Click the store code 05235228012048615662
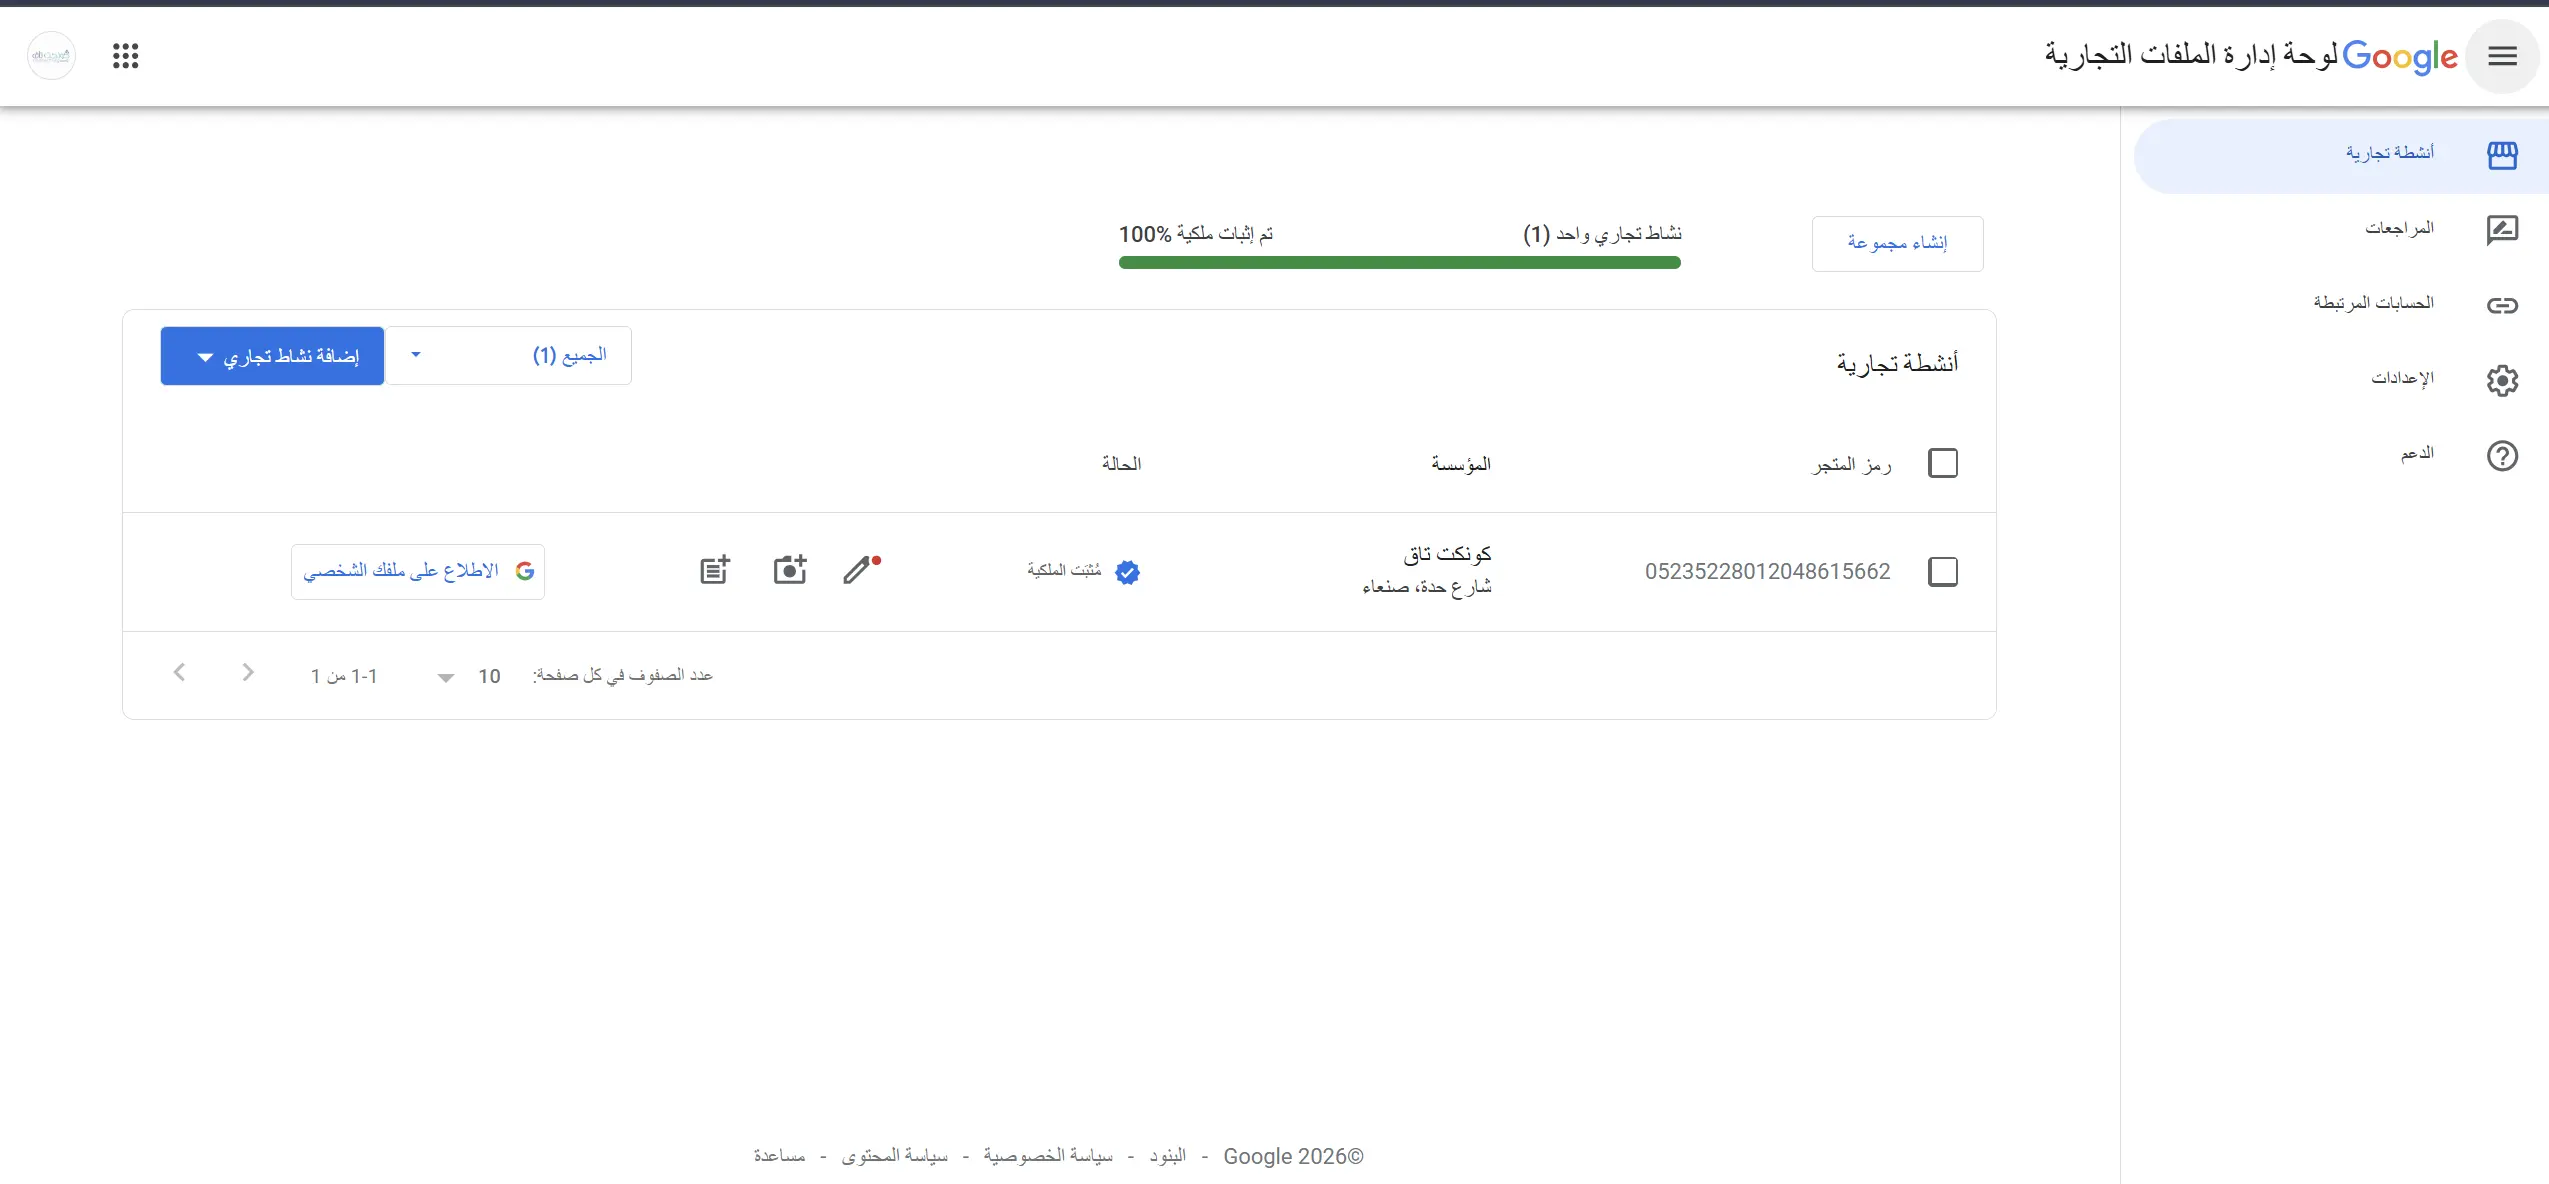This screenshot has width=2549, height=1184. pos(1768,572)
